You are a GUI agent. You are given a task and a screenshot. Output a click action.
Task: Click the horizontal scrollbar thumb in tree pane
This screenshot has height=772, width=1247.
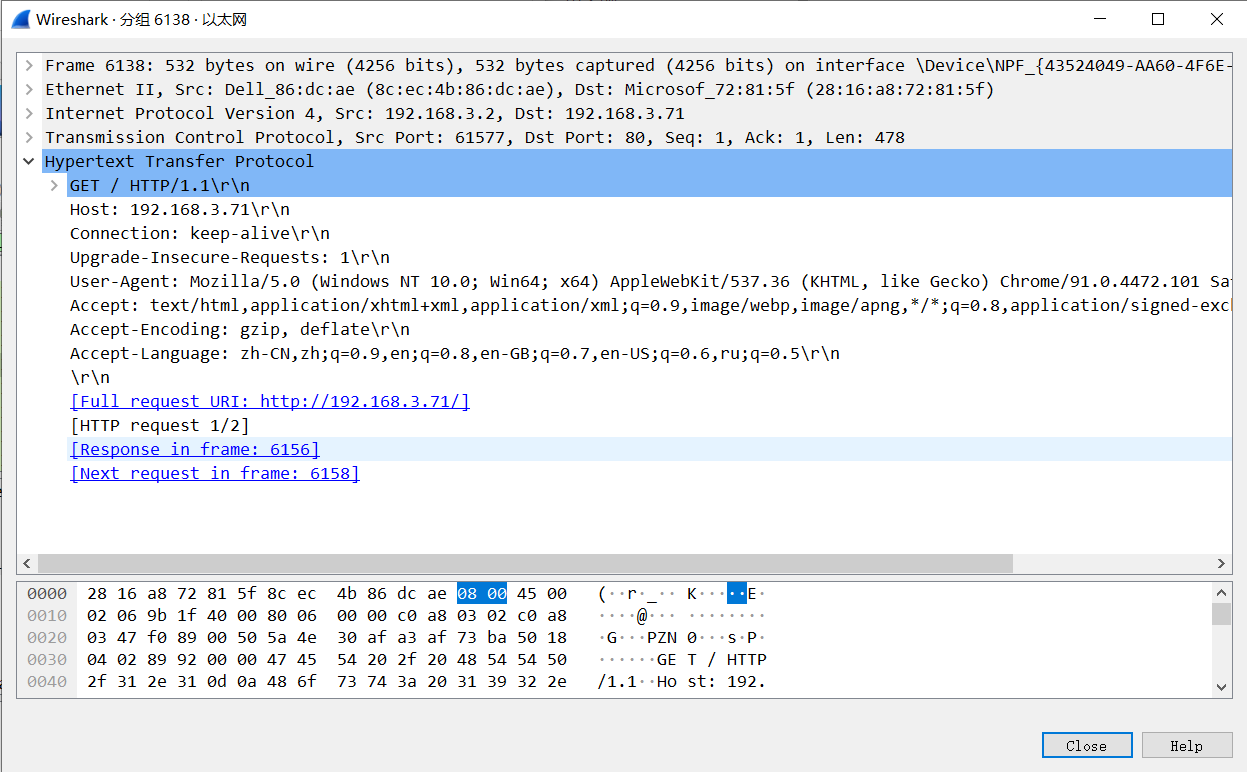click(525, 564)
